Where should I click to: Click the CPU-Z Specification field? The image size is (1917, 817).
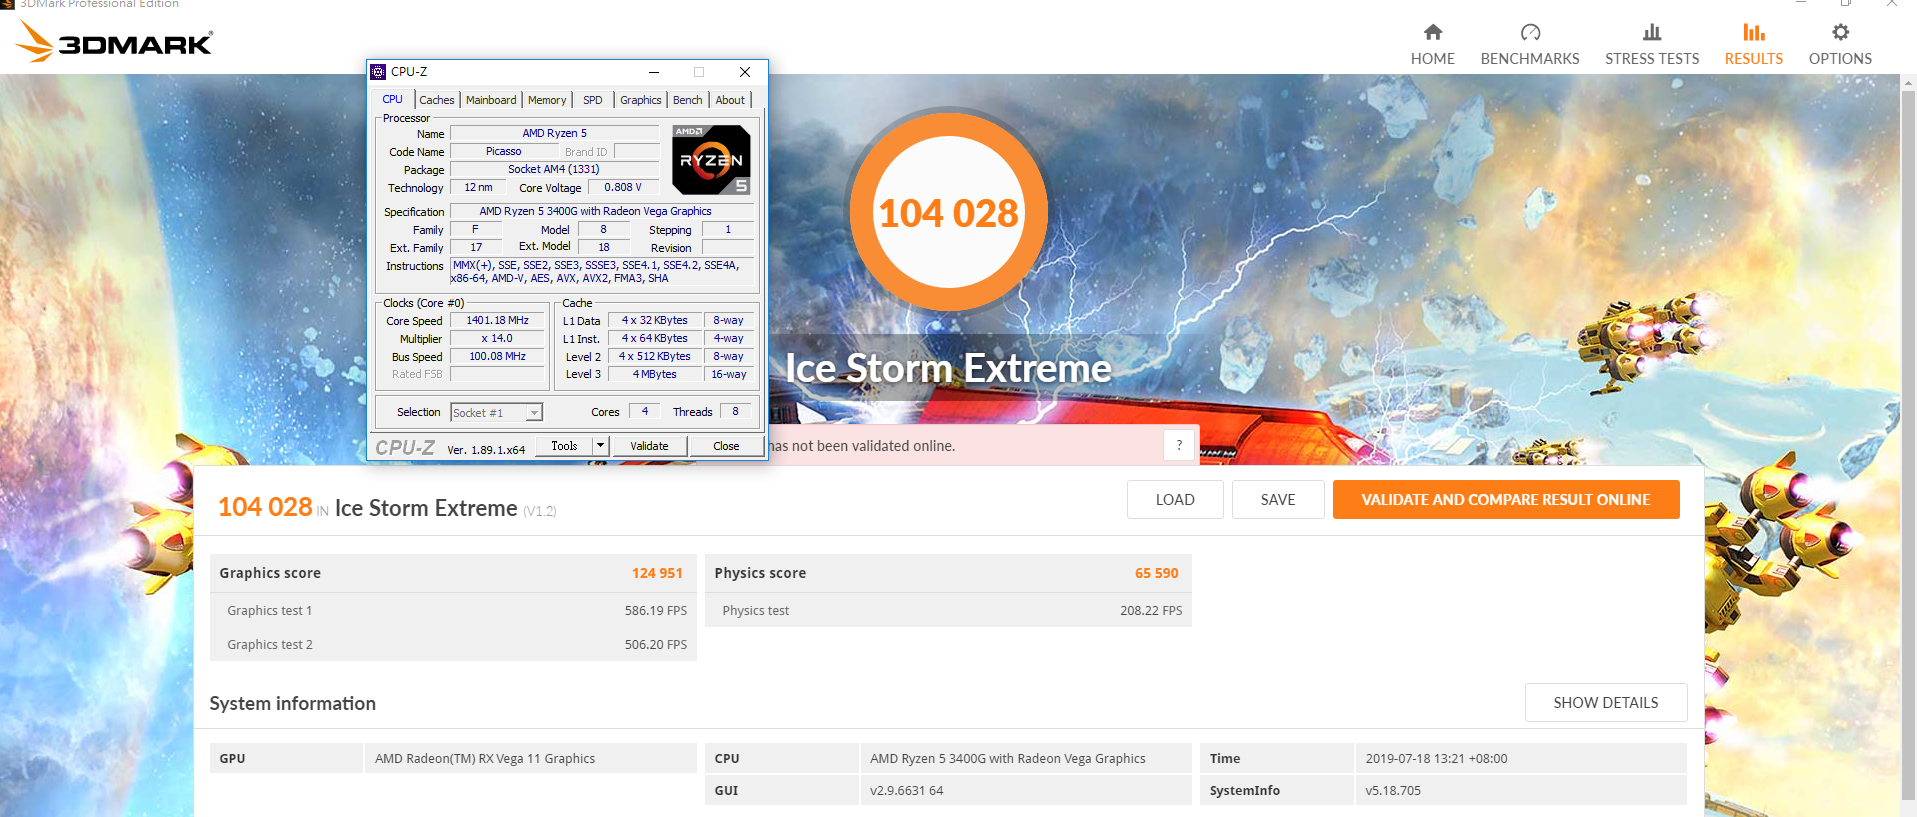pyautogui.click(x=602, y=212)
